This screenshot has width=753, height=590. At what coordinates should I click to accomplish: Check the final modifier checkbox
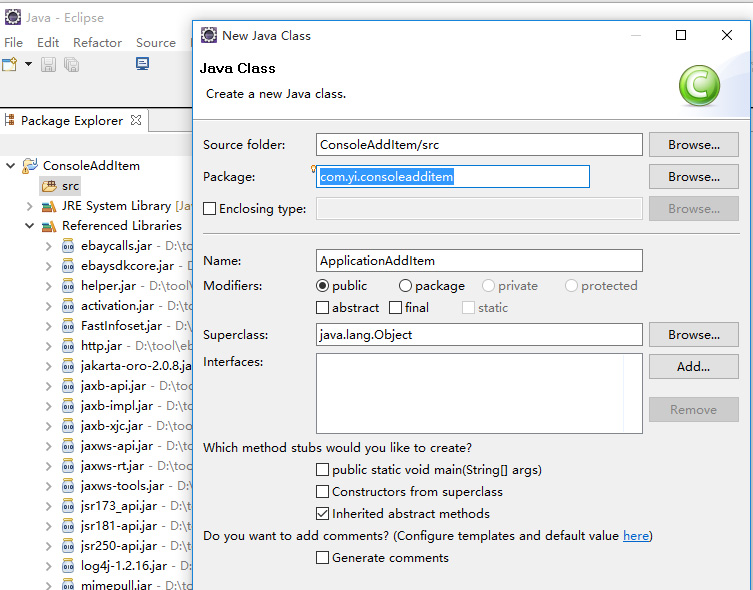pos(395,308)
